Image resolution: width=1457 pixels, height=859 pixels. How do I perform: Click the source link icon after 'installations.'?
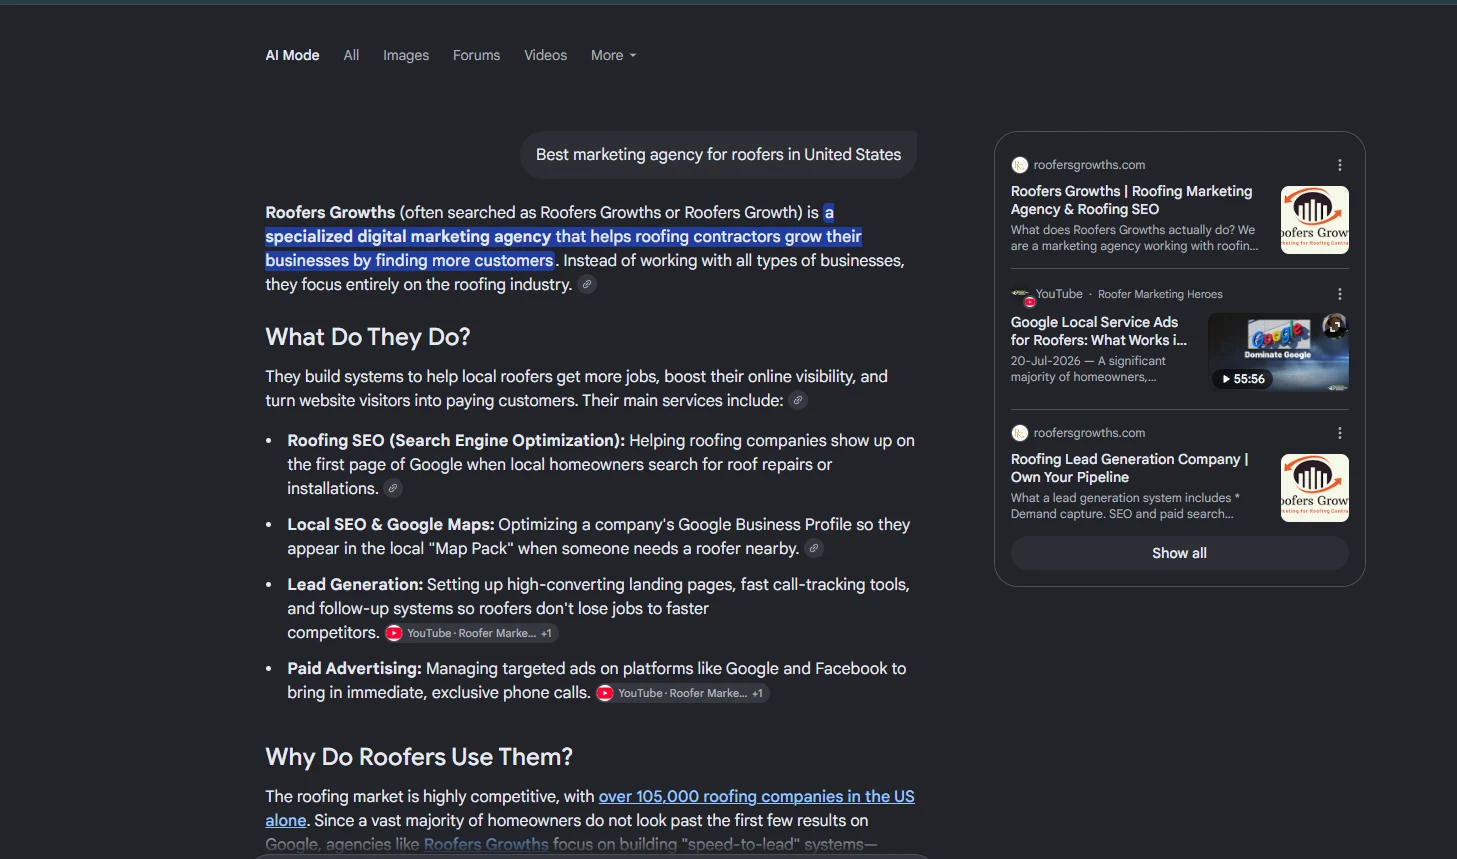click(x=393, y=489)
